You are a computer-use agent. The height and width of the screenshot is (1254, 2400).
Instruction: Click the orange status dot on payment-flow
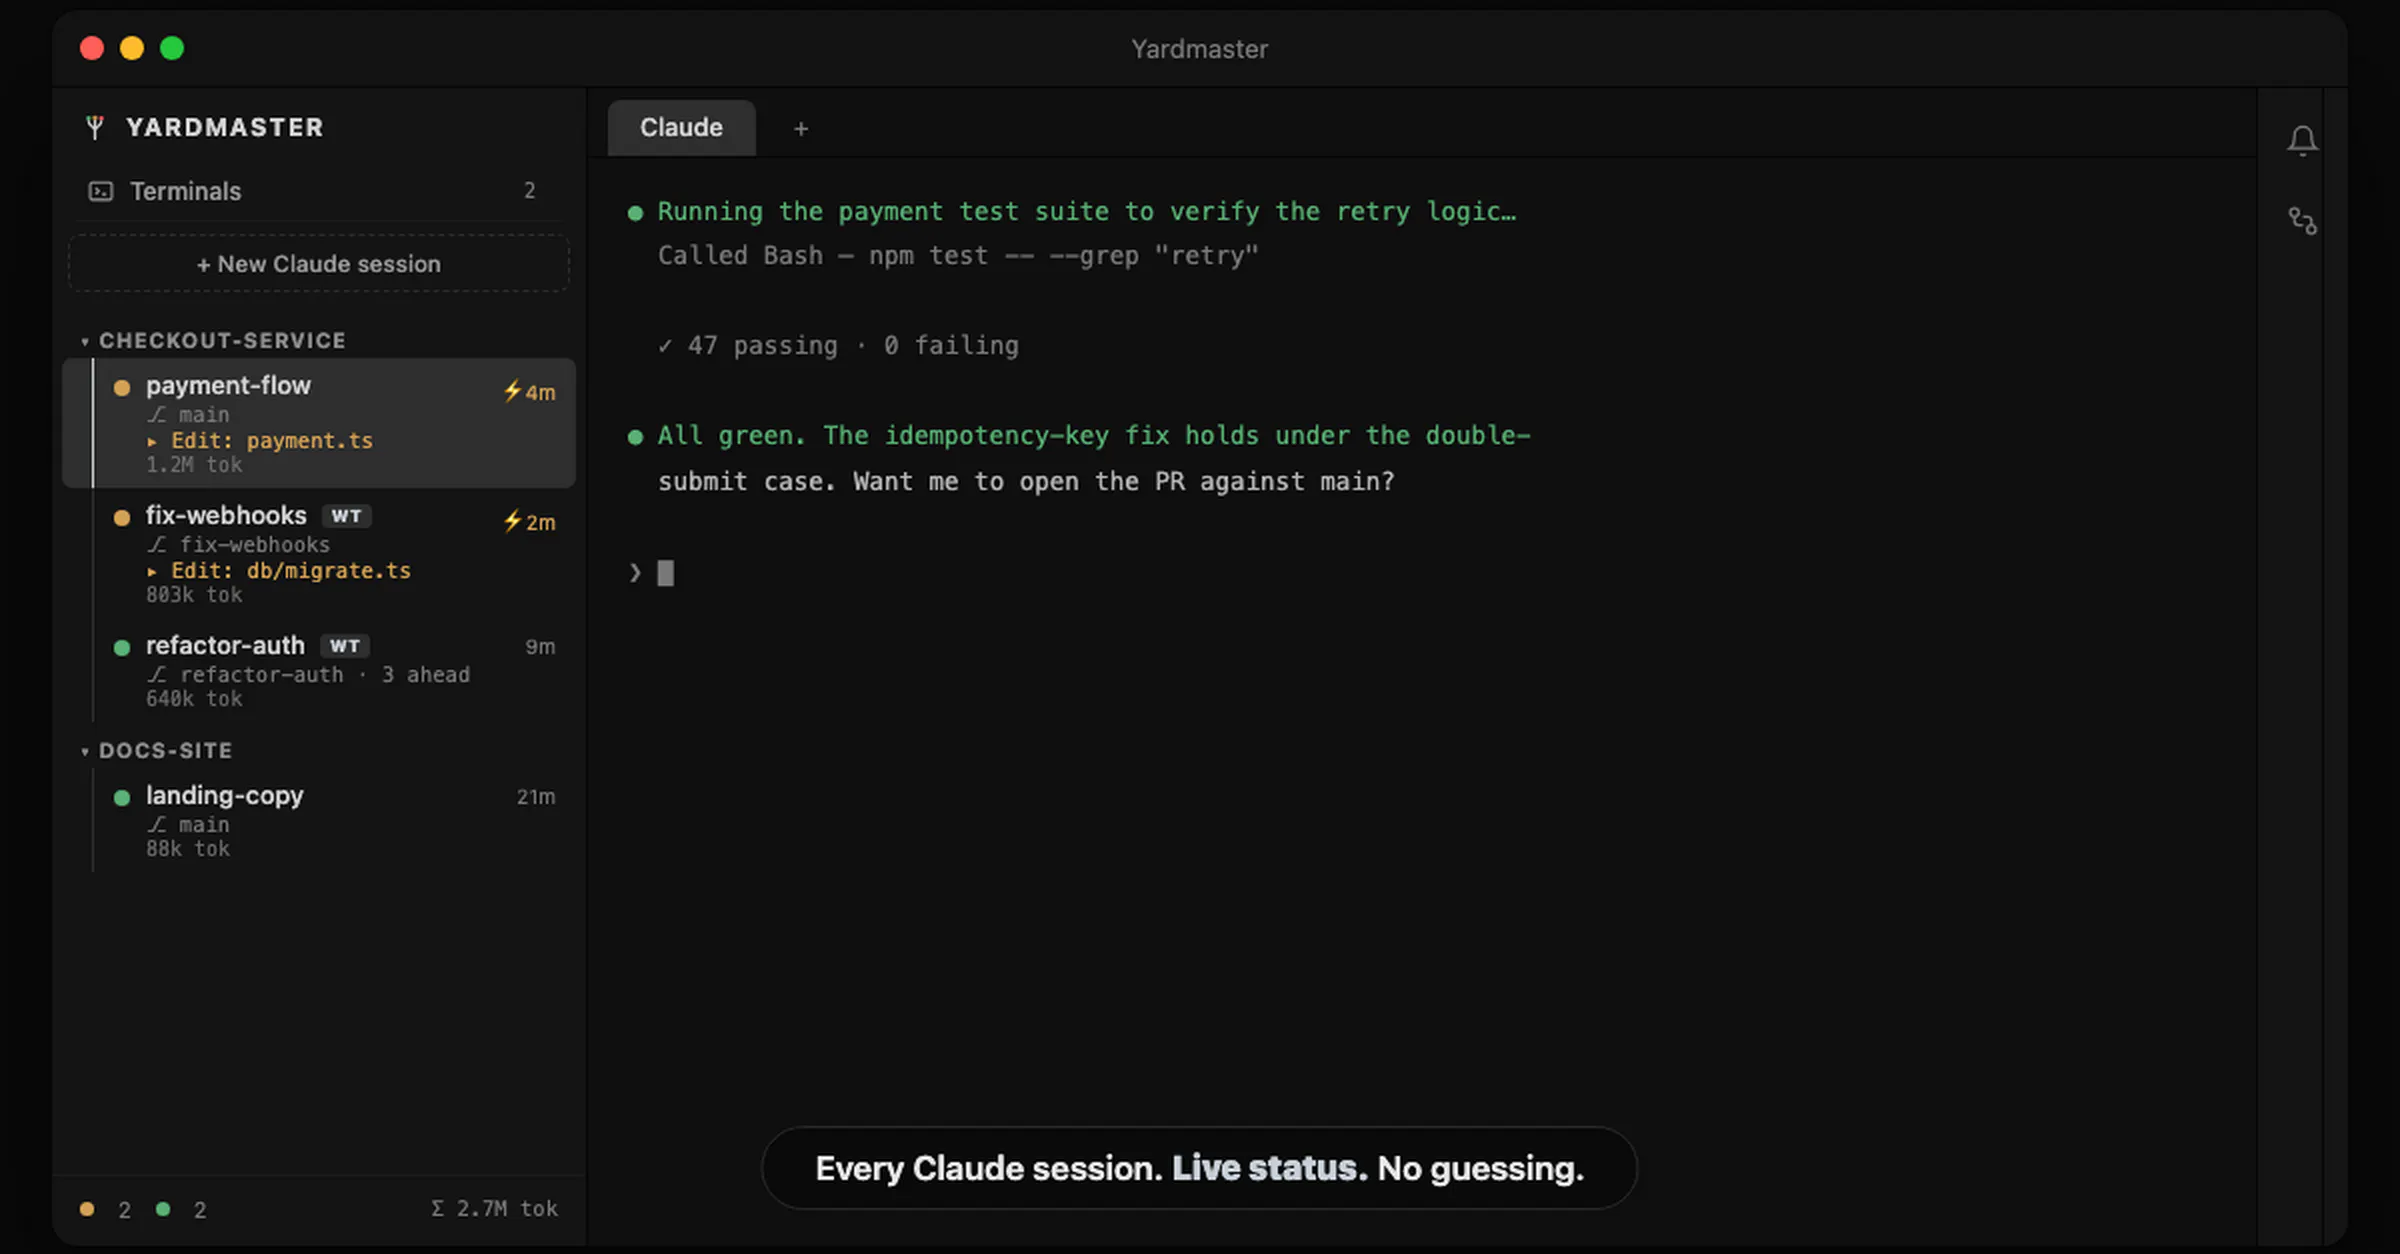click(x=122, y=387)
